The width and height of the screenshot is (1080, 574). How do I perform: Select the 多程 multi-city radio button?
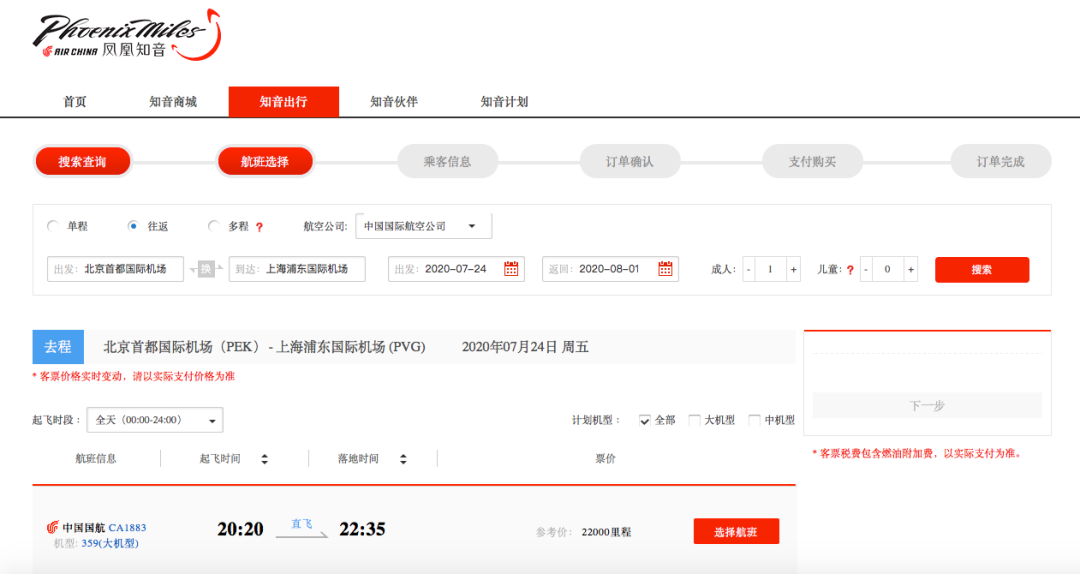(x=214, y=226)
